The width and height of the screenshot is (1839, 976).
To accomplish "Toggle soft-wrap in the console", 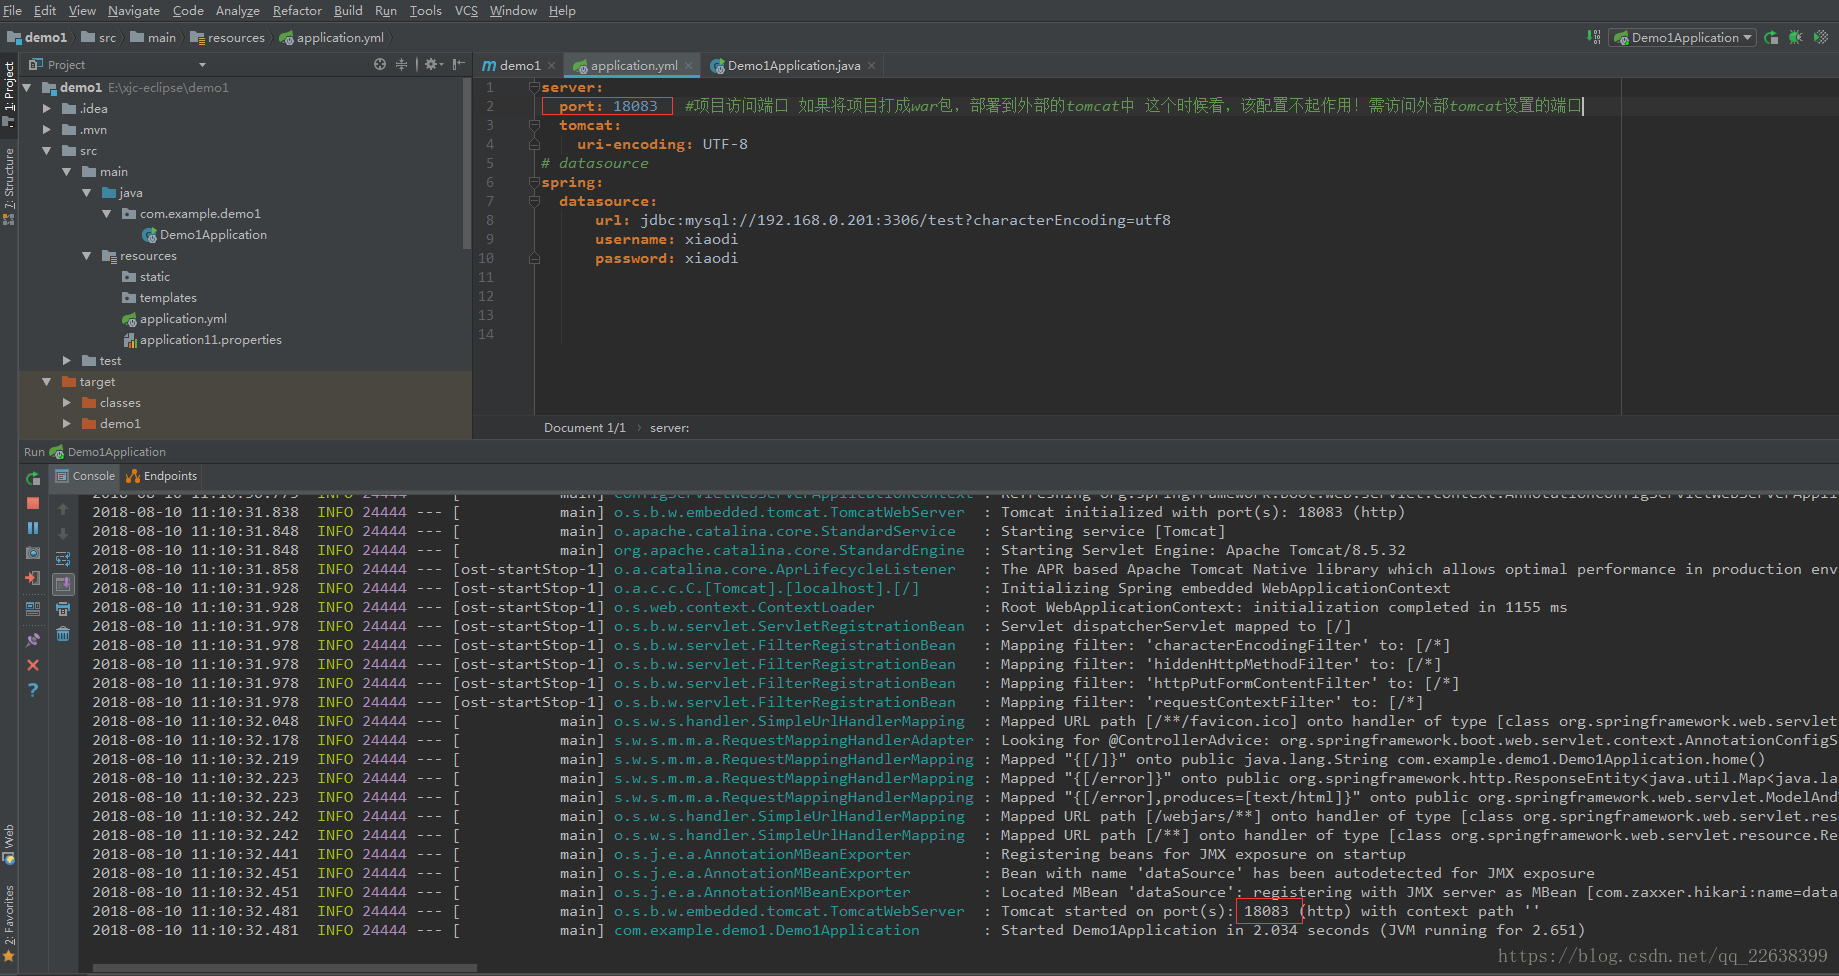I will (x=63, y=559).
